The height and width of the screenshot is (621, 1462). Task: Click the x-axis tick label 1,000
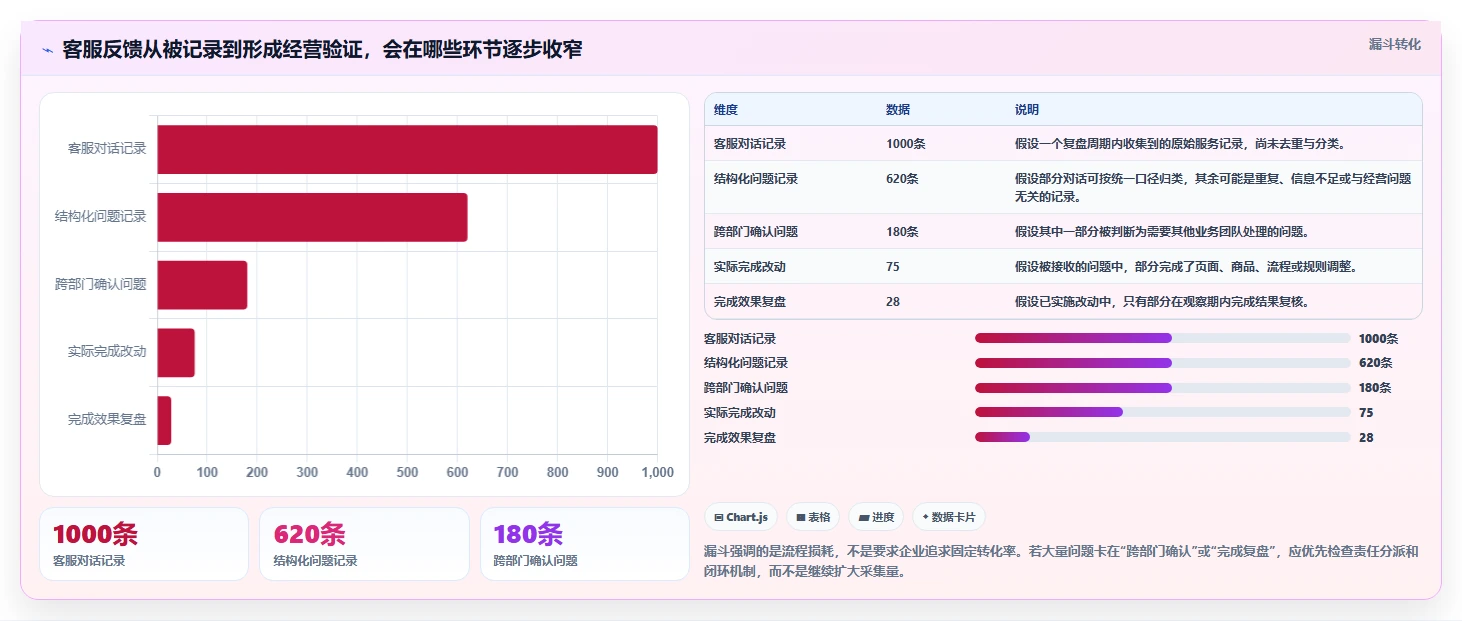point(657,473)
